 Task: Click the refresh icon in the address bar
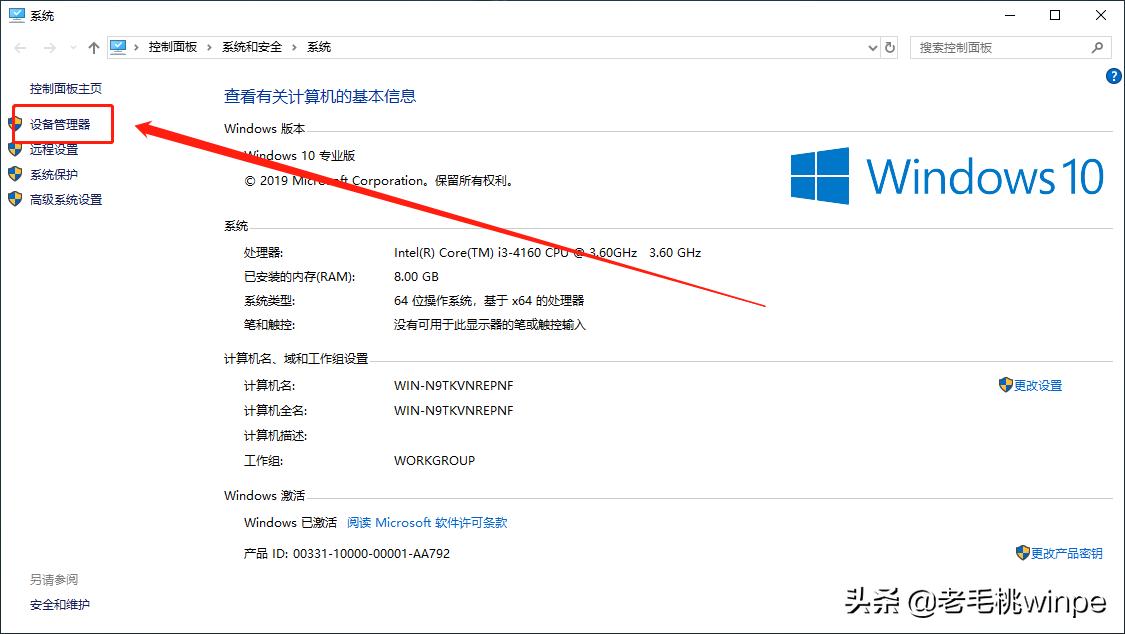point(889,46)
